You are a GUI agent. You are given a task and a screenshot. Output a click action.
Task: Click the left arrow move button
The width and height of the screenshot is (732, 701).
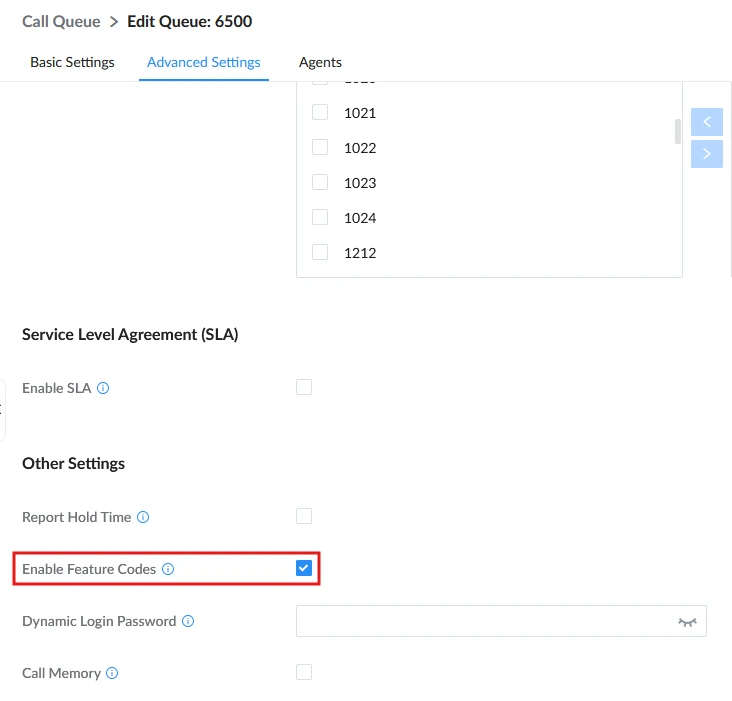[707, 122]
